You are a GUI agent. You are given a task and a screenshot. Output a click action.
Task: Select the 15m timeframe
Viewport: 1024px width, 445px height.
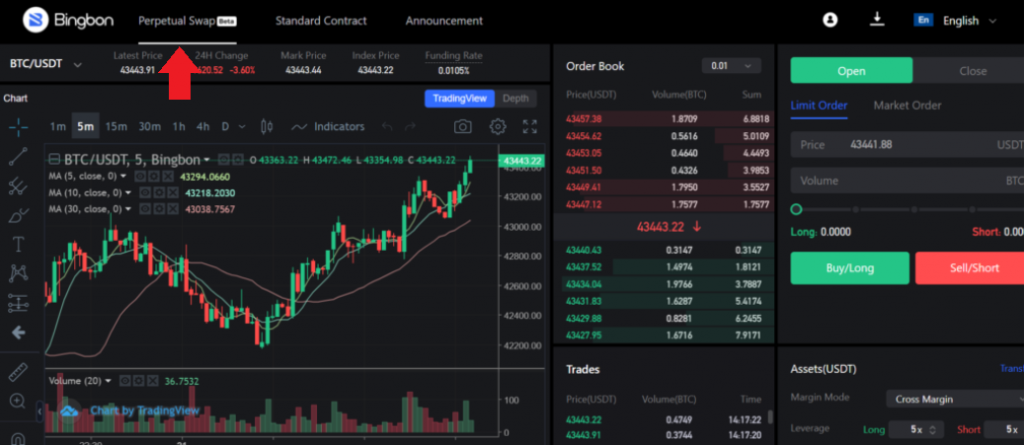click(116, 126)
